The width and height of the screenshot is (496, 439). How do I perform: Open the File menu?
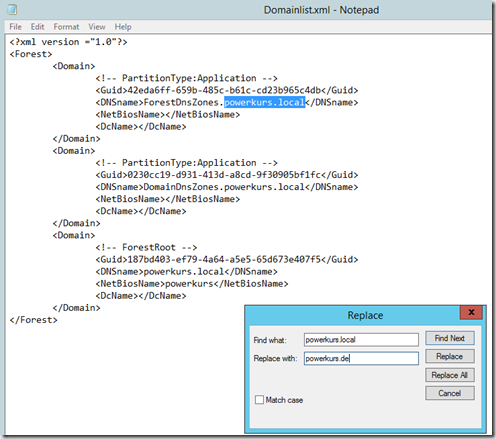(x=15, y=27)
